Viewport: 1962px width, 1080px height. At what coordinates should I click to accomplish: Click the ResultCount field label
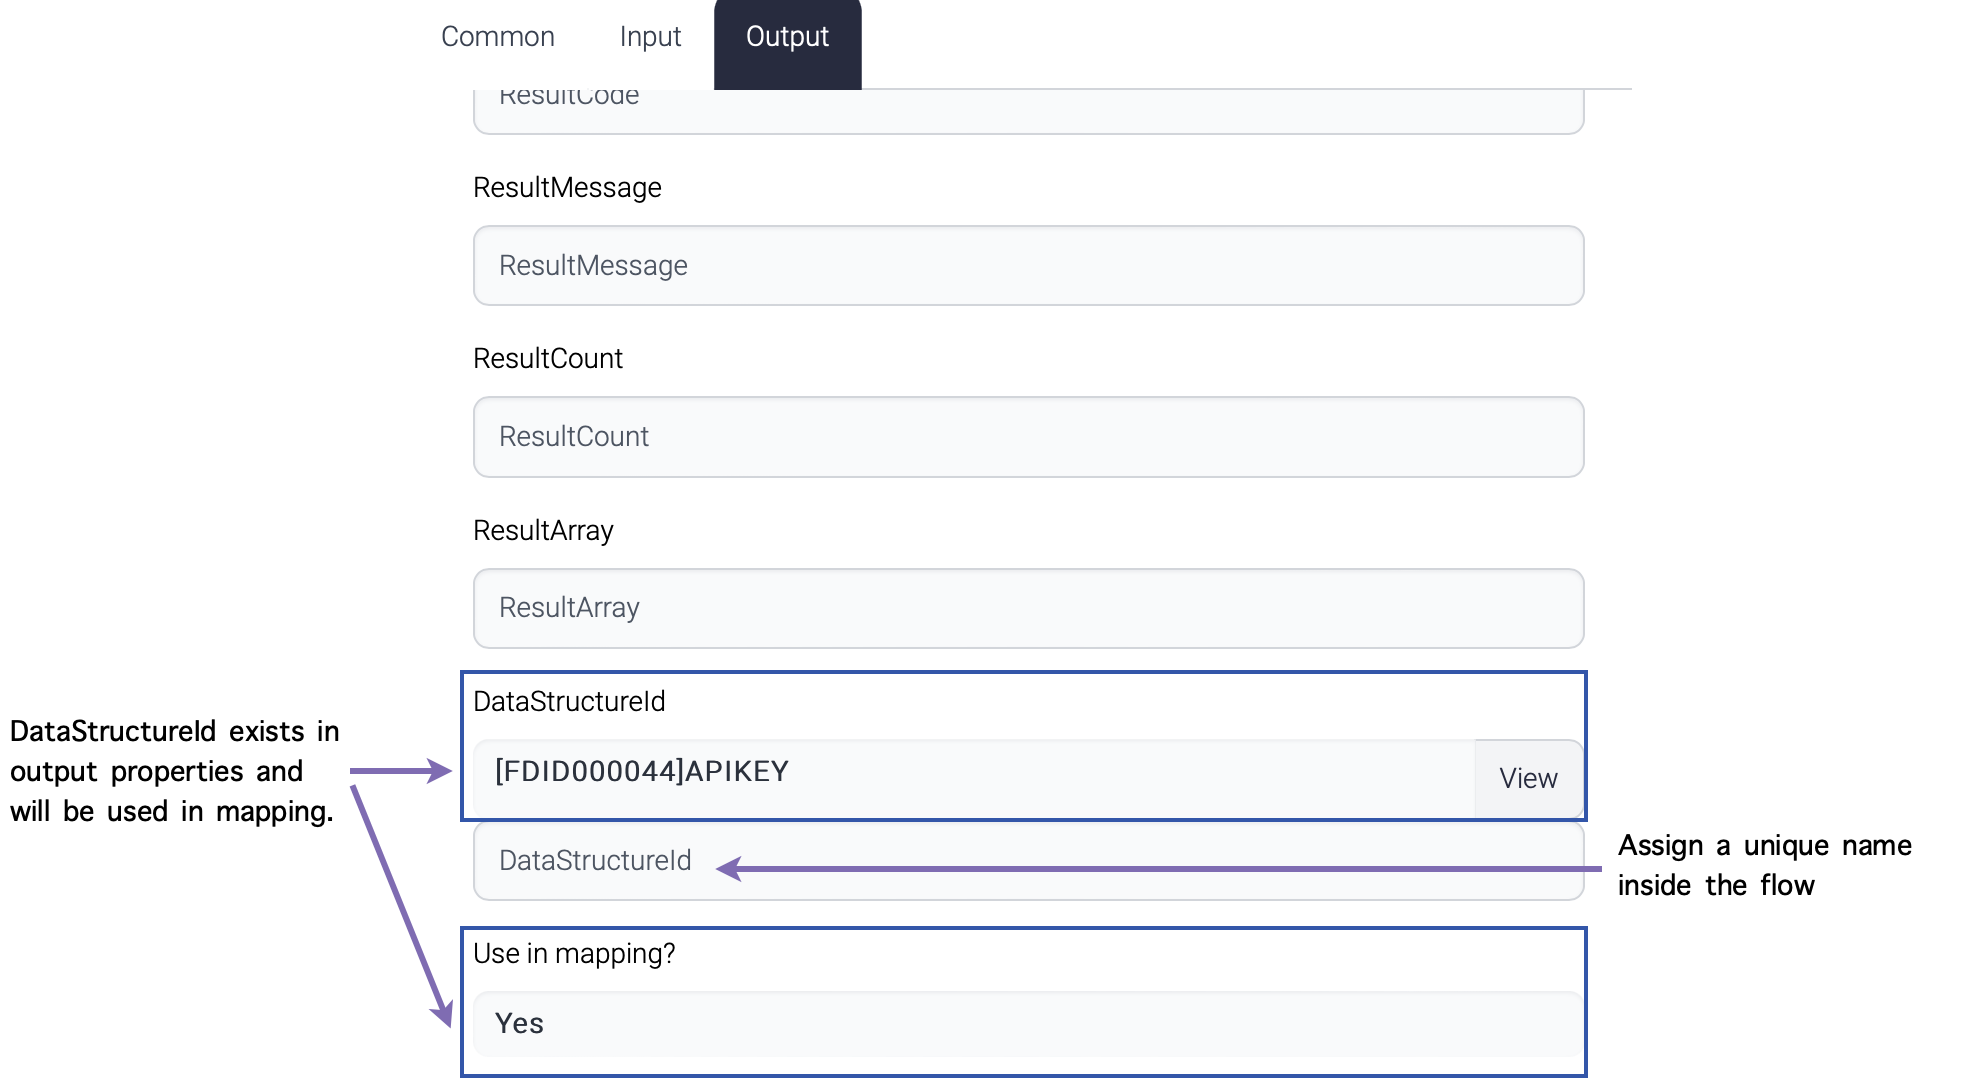click(547, 359)
